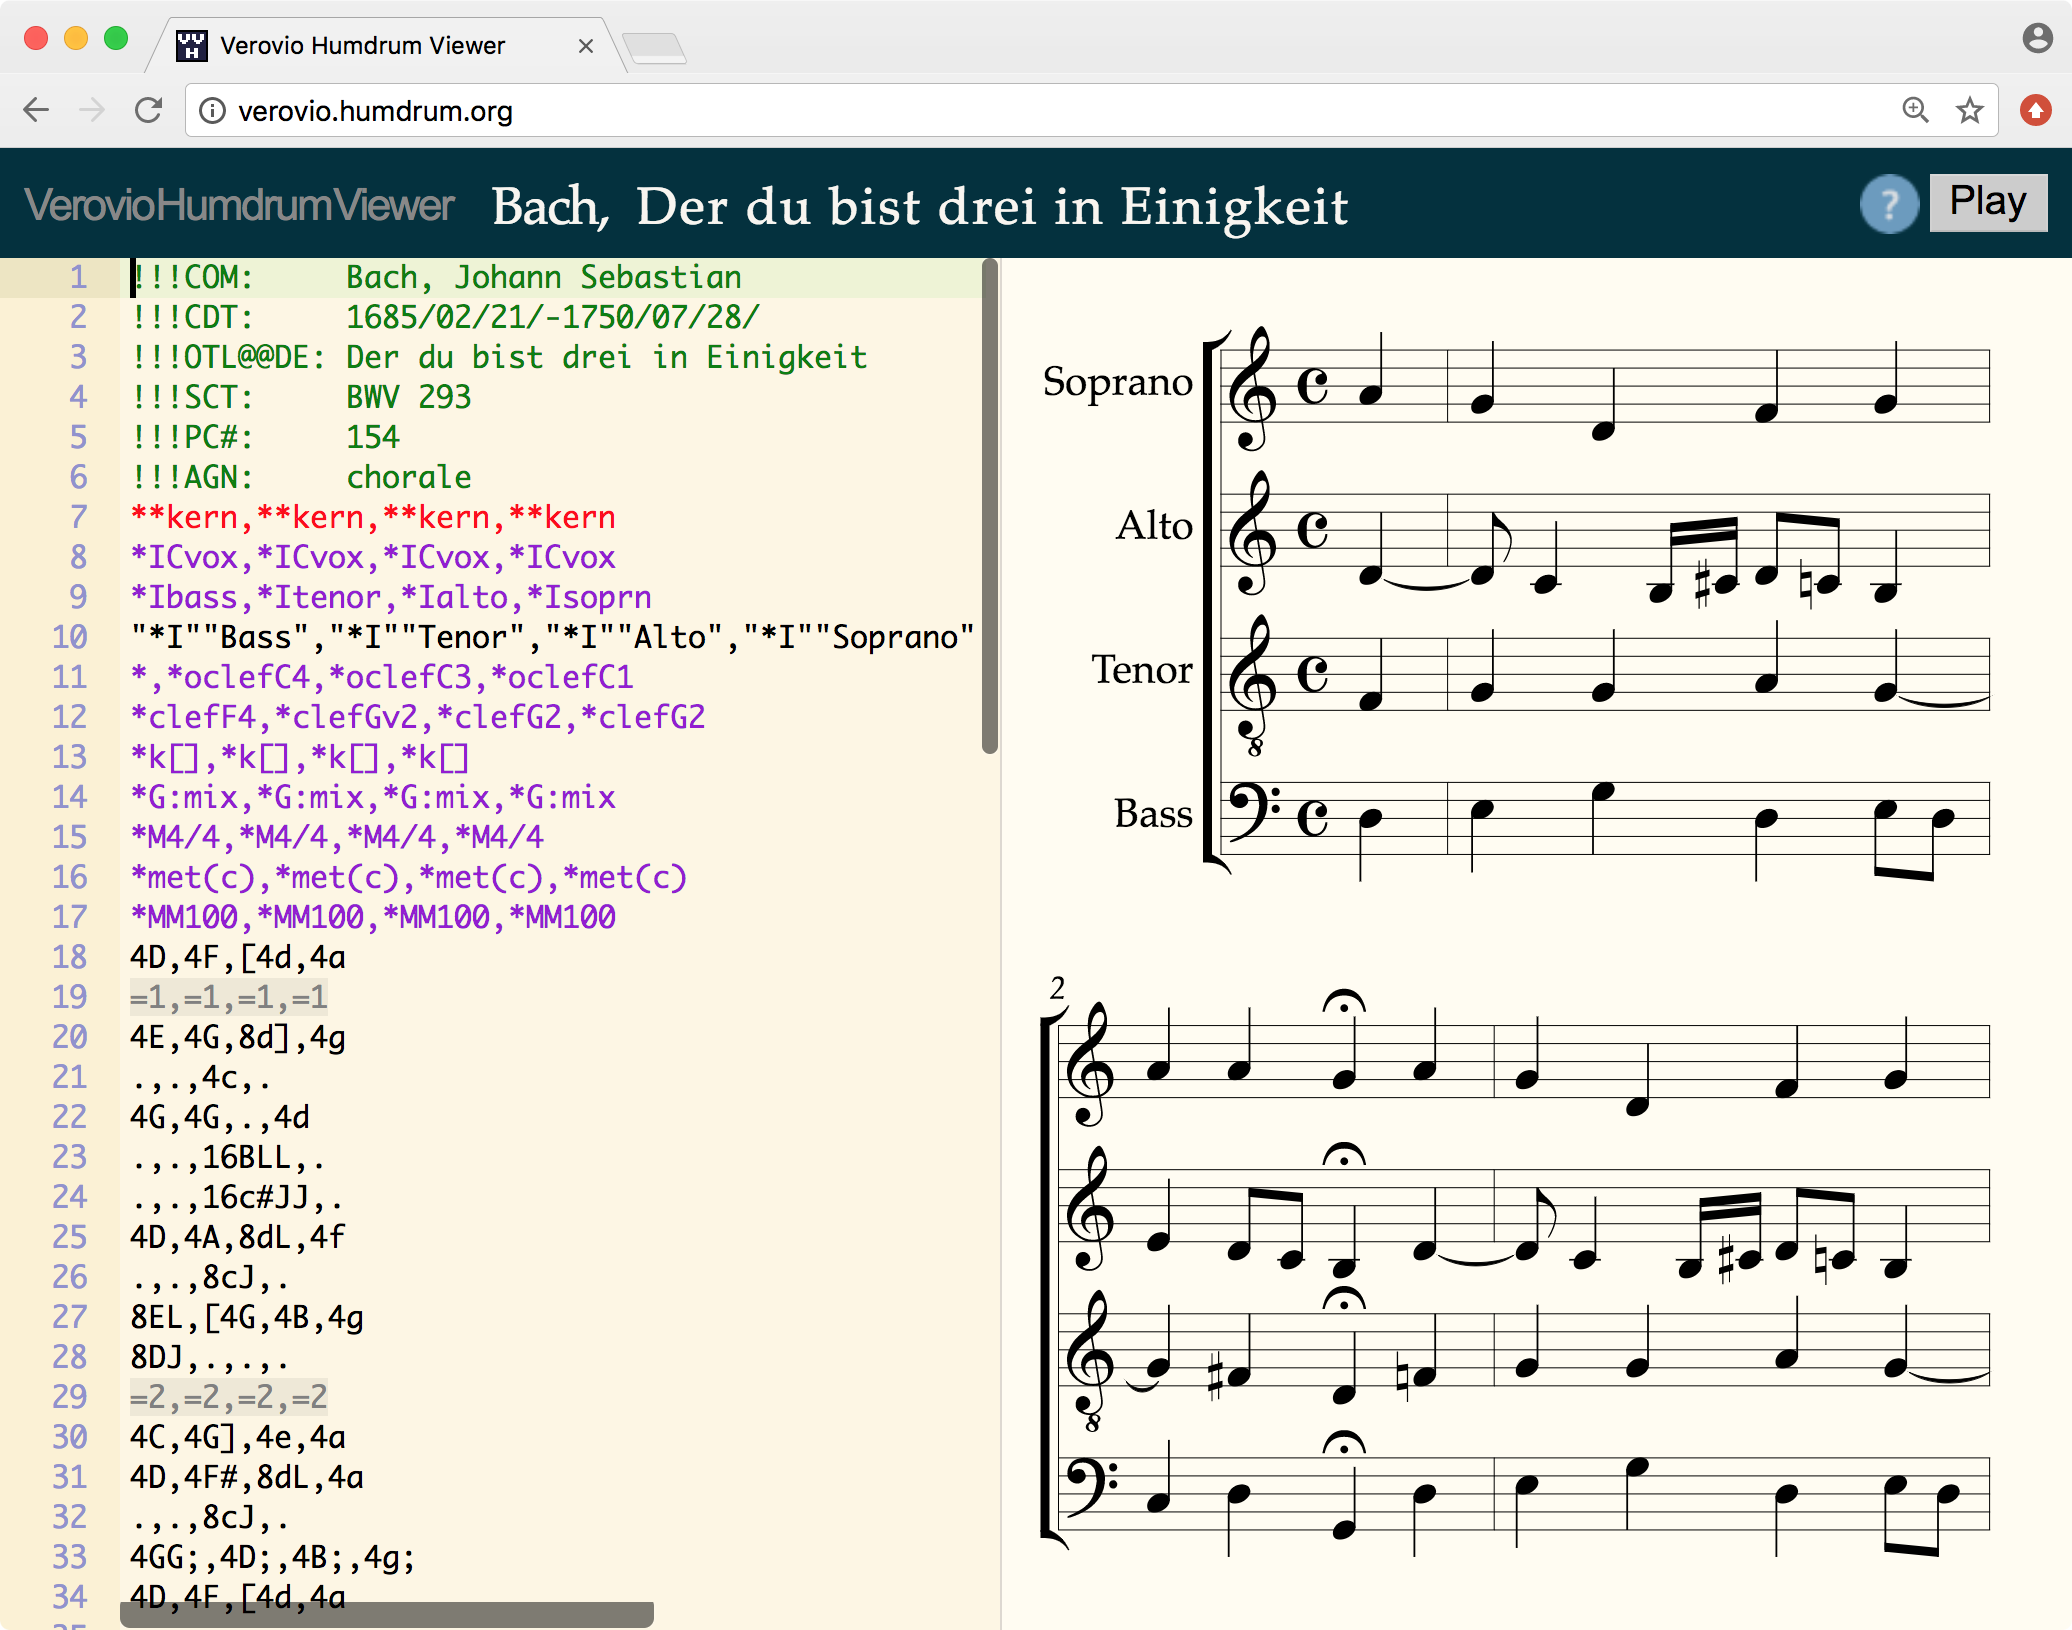Screen dimensions: 2072x1630
Task: Click the bass clef of second-system bottom staff
Action: [1093, 1487]
